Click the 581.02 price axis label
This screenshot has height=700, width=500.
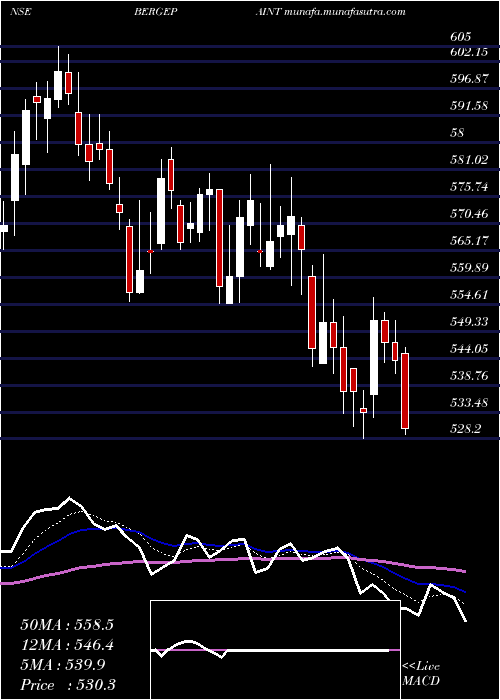469,160
